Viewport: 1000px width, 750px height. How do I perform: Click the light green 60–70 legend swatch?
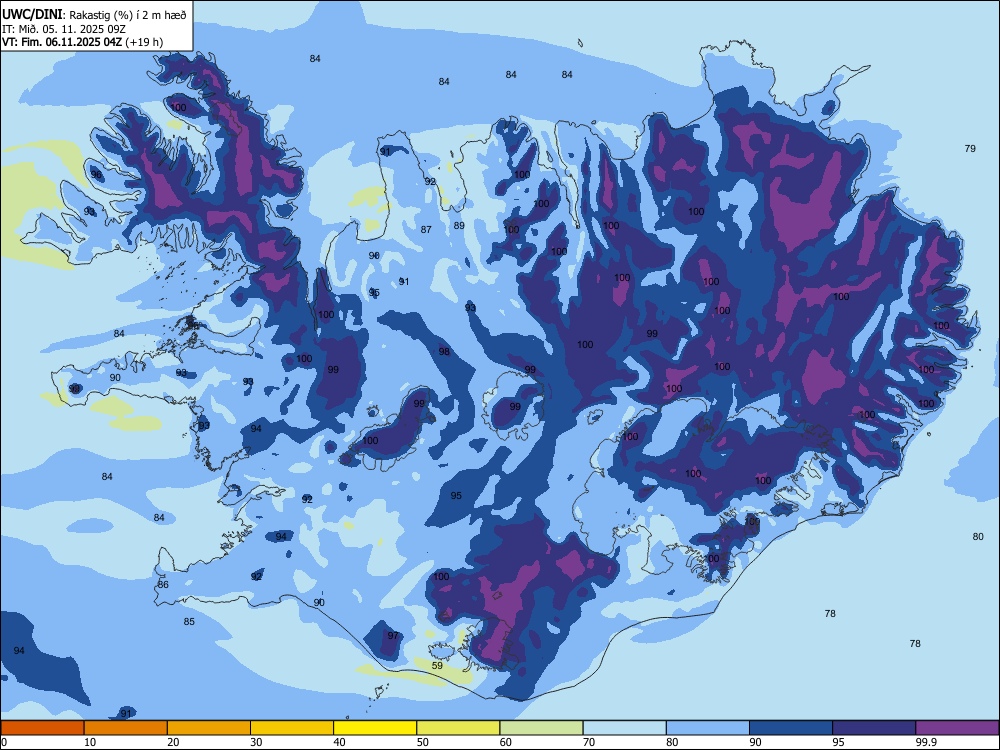point(541,728)
